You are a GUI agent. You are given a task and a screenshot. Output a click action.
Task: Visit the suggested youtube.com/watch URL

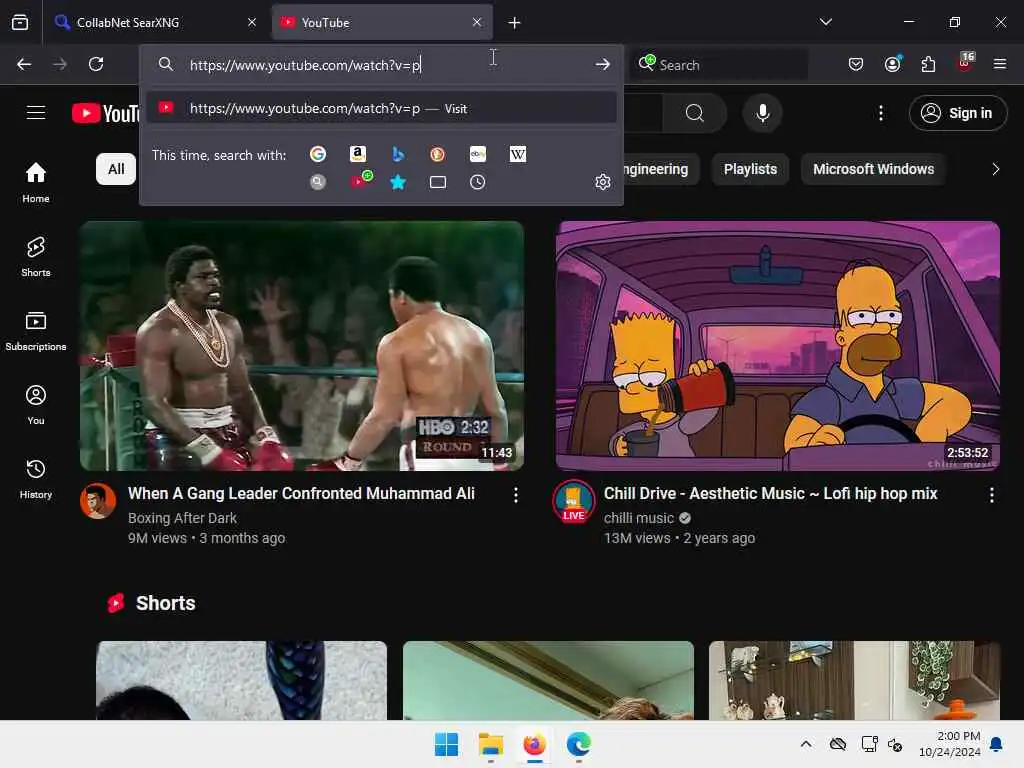pyautogui.click(x=381, y=108)
